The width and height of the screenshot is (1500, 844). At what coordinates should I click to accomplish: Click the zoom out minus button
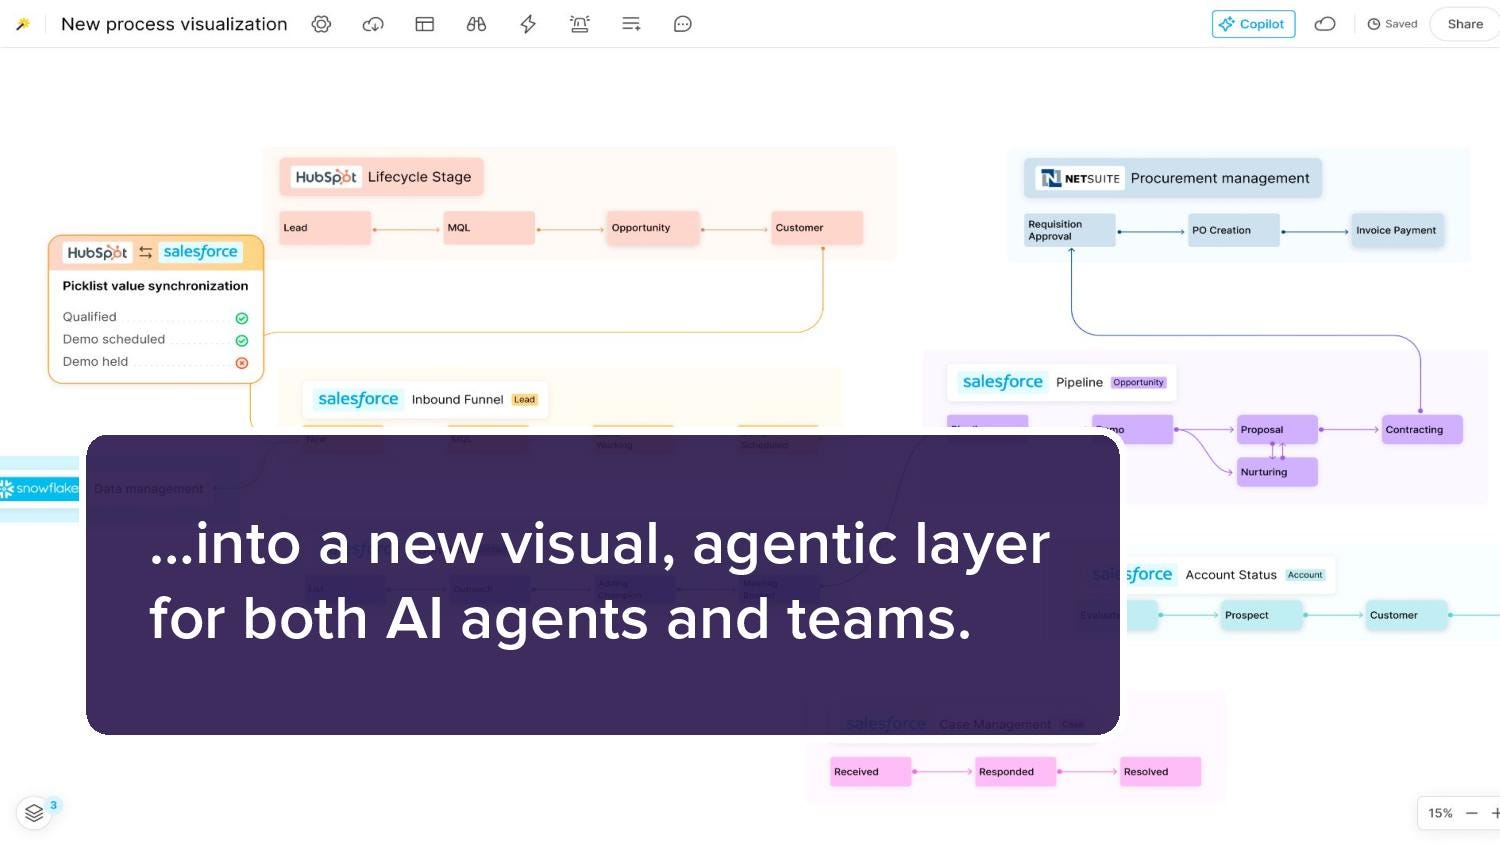point(1472,813)
